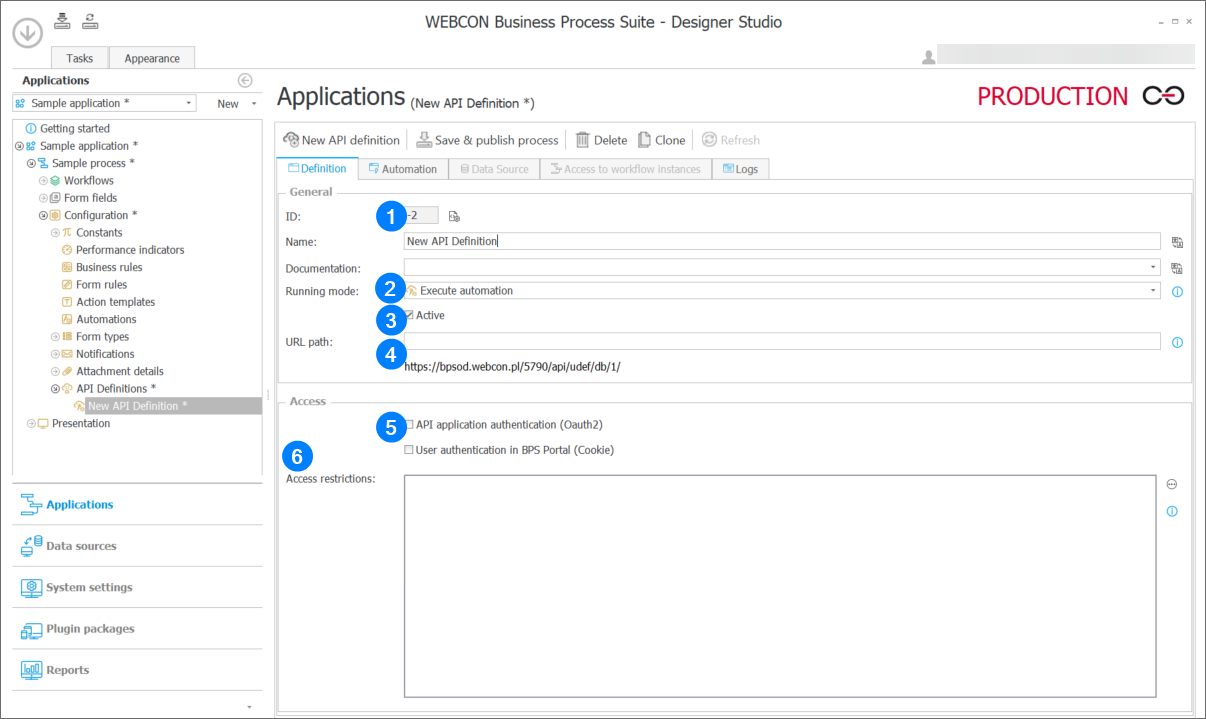Open Data sources section
The image size is (1206, 719).
80,546
